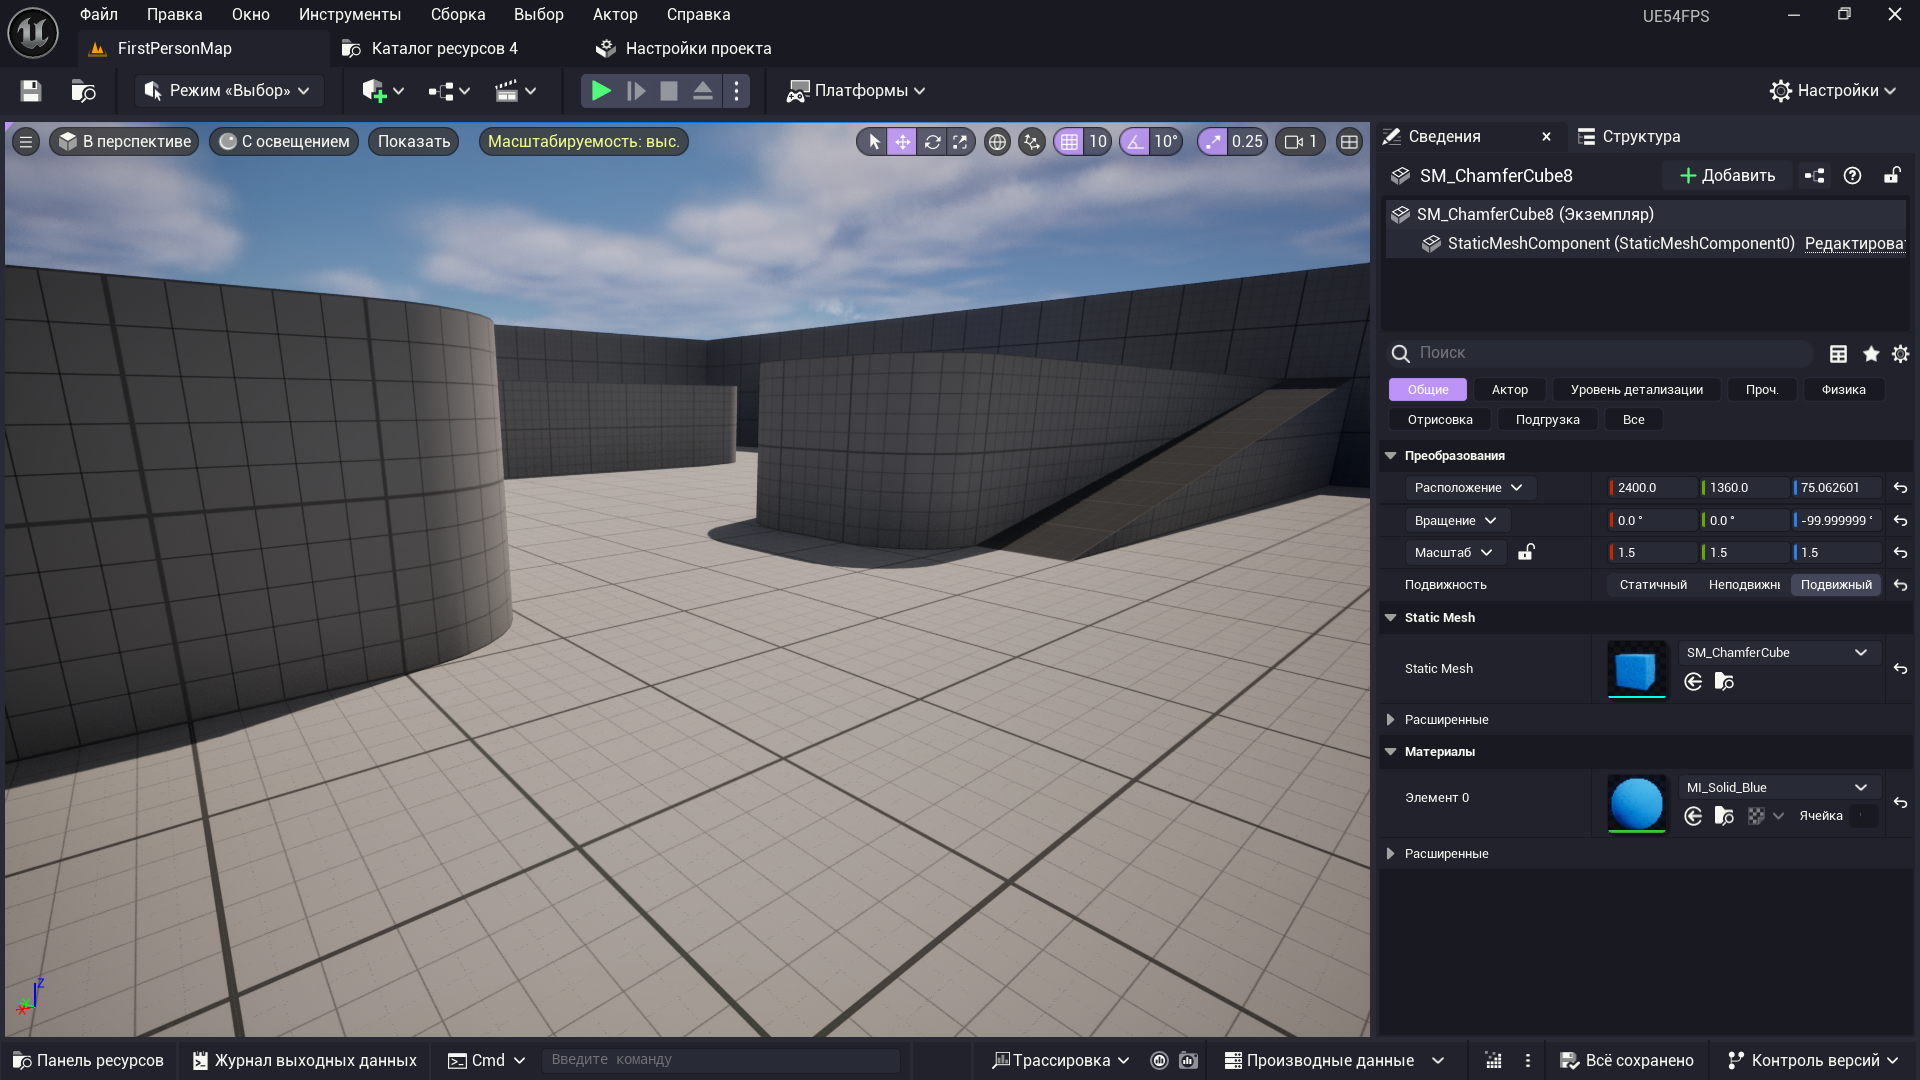Toggle the scale lock ratio icon
The height and width of the screenshot is (1080, 1920).
(x=1526, y=552)
